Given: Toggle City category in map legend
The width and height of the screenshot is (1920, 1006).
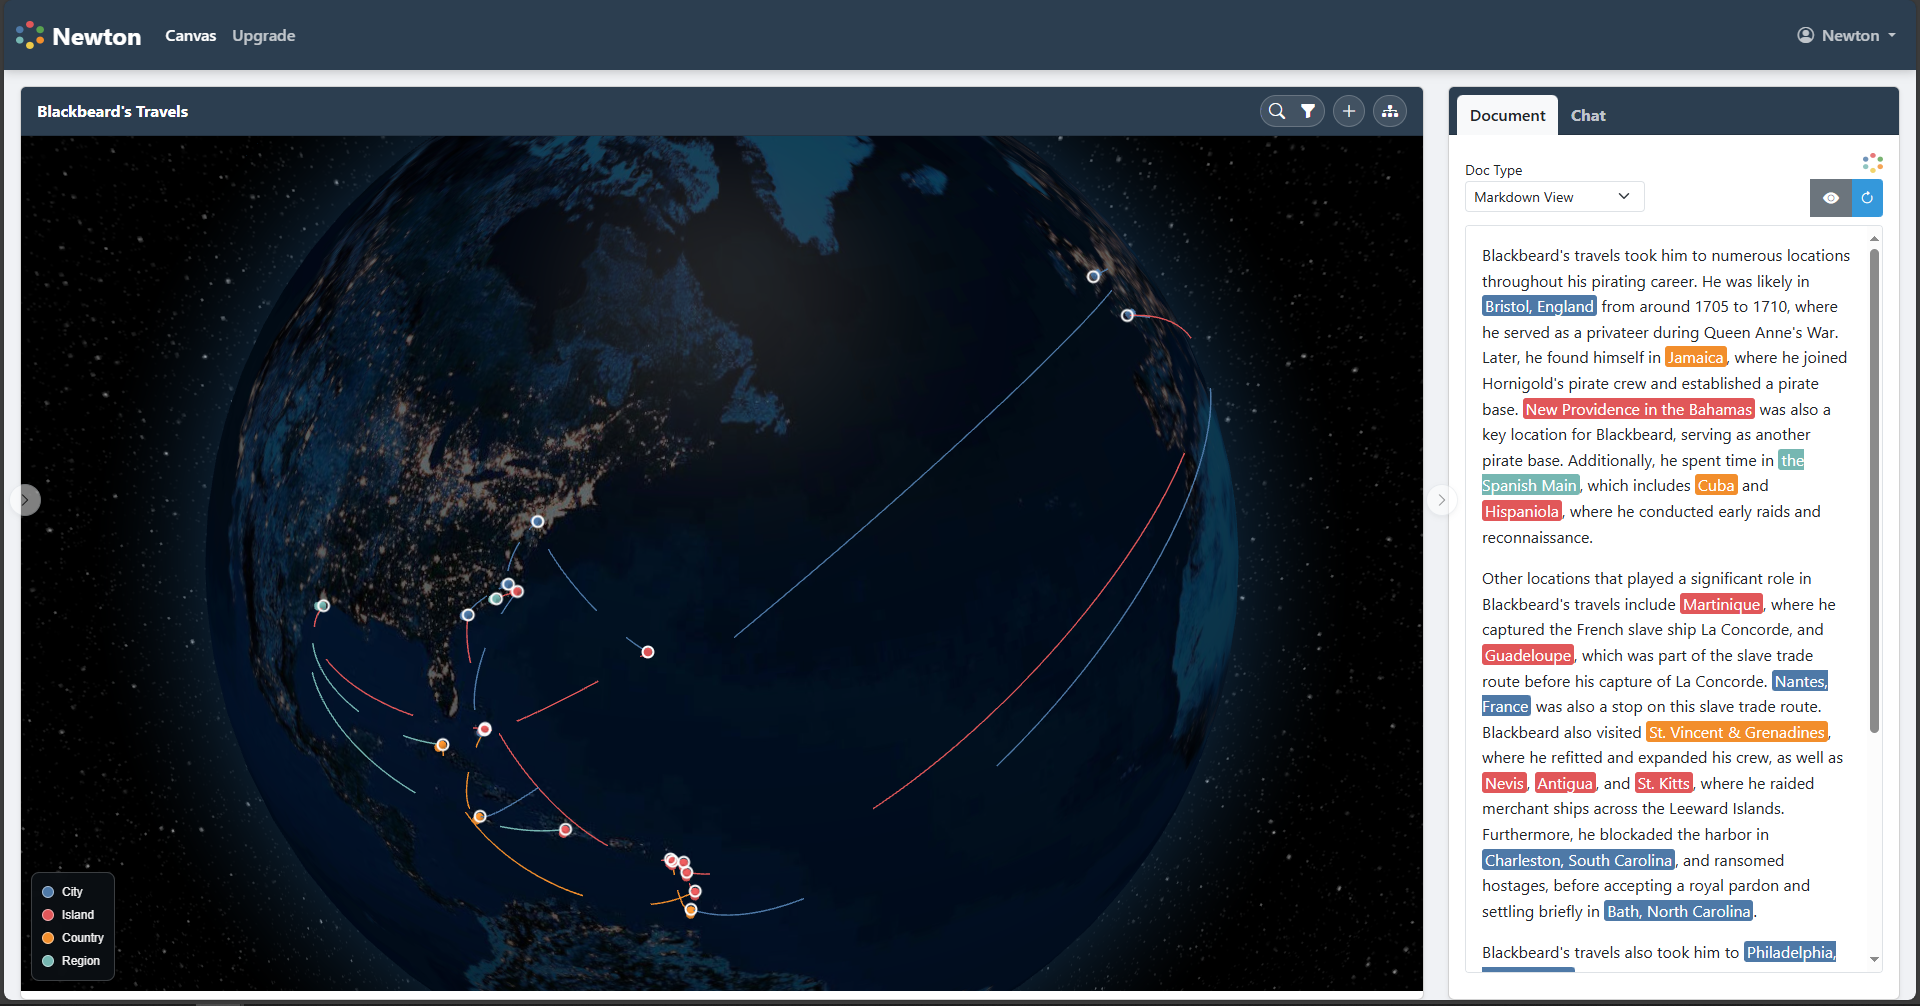Looking at the screenshot, I should pos(72,892).
